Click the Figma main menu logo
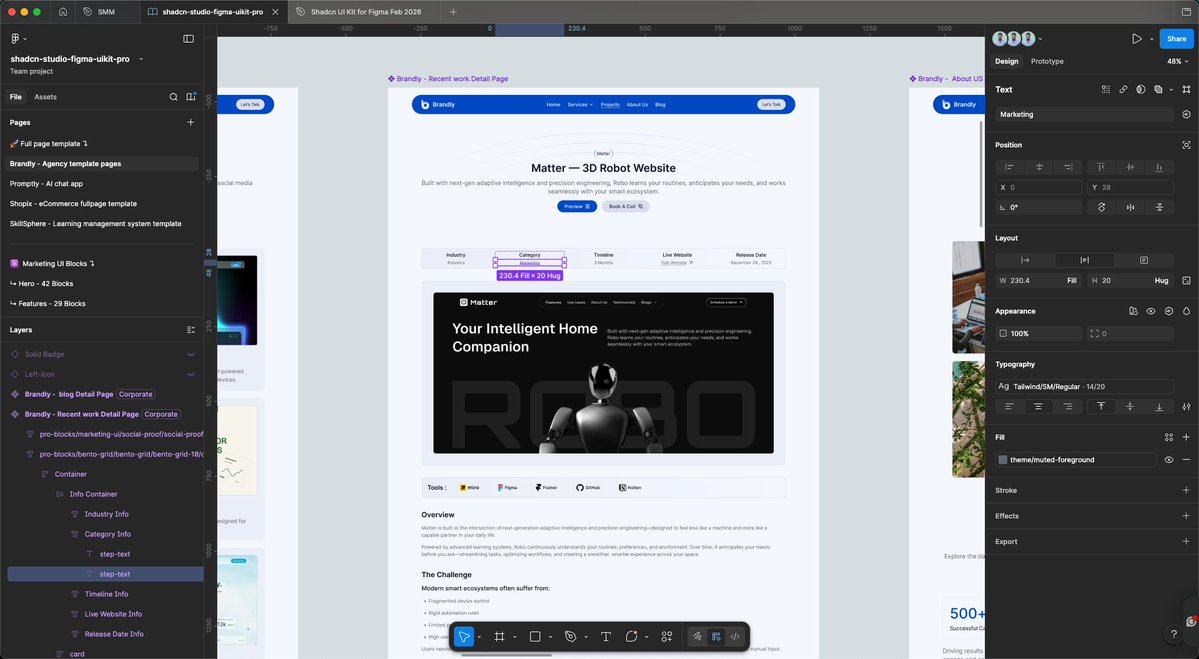This screenshot has width=1199, height=659. point(15,38)
